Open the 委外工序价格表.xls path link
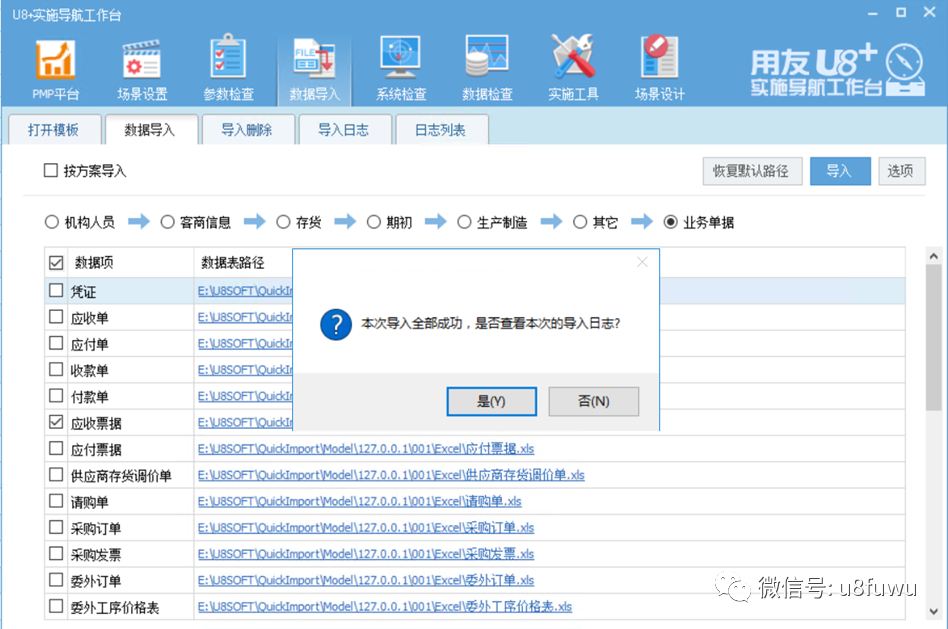The height and width of the screenshot is (629, 948). (x=385, y=607)
